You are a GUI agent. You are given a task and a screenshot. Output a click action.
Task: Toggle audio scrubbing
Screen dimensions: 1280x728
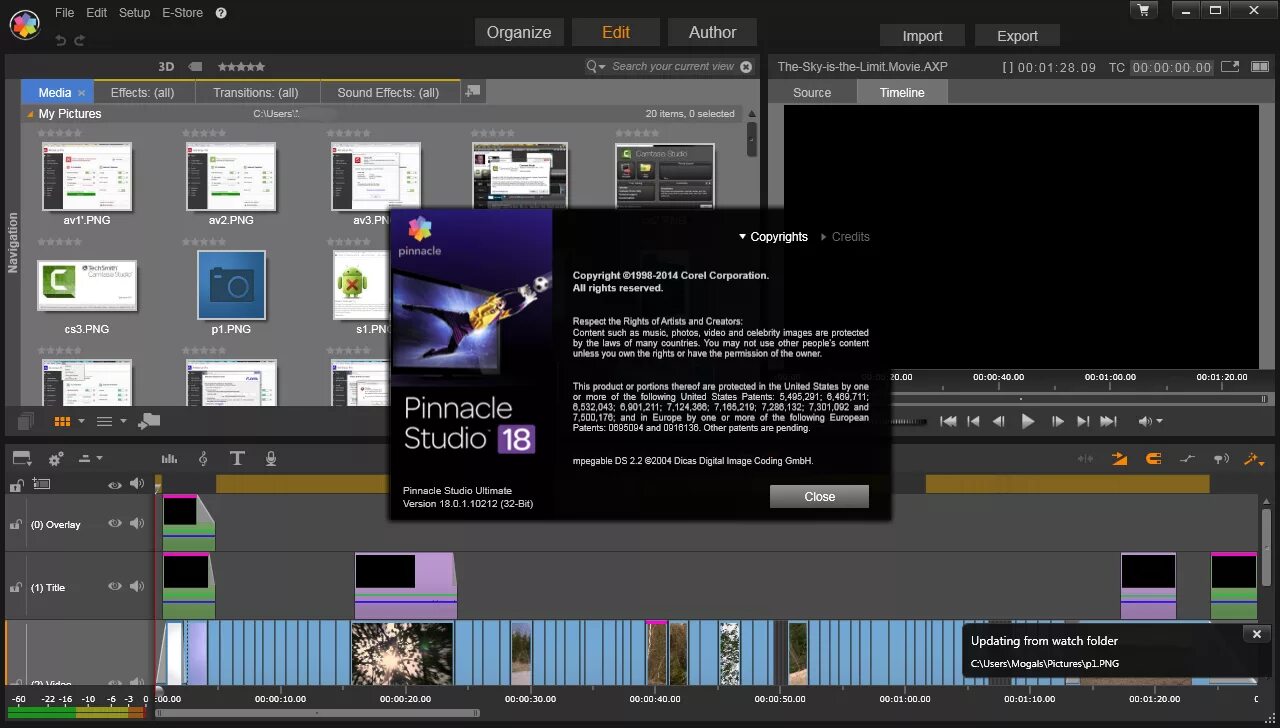1220,459
